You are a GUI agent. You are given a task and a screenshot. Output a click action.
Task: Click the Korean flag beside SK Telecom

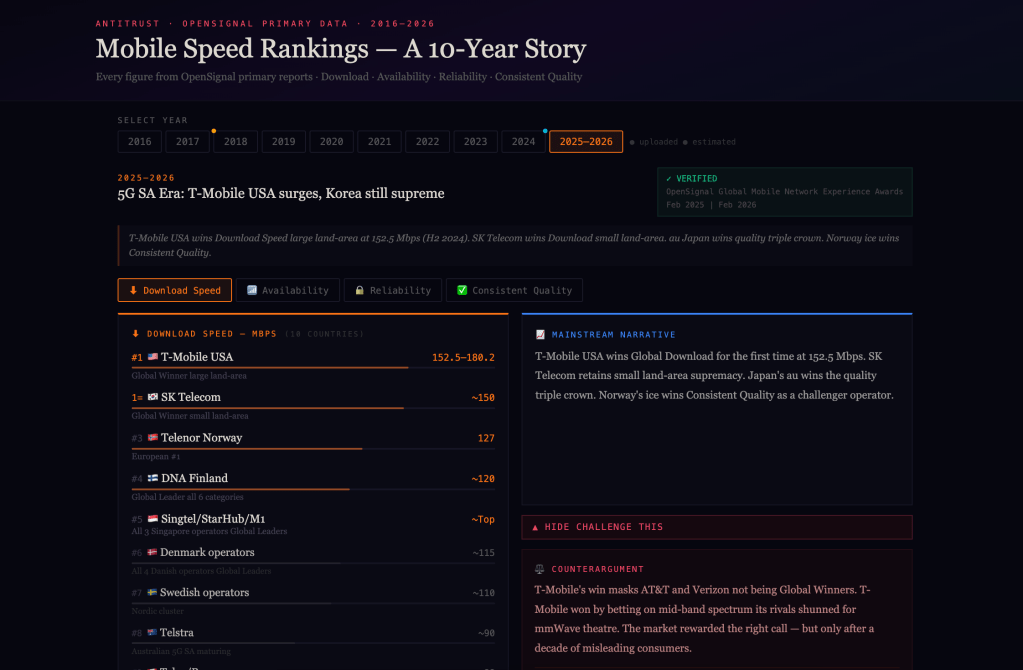click(x=152, y=397)
